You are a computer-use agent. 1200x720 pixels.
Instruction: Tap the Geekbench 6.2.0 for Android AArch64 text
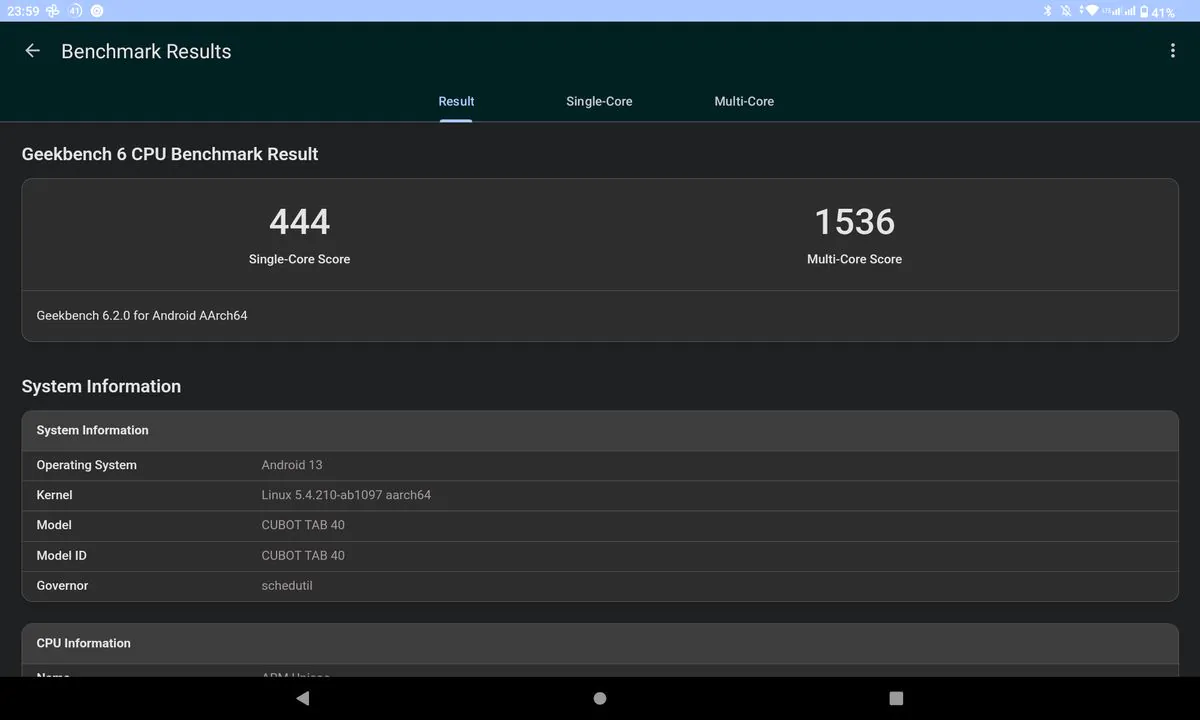tap(142, 315)
